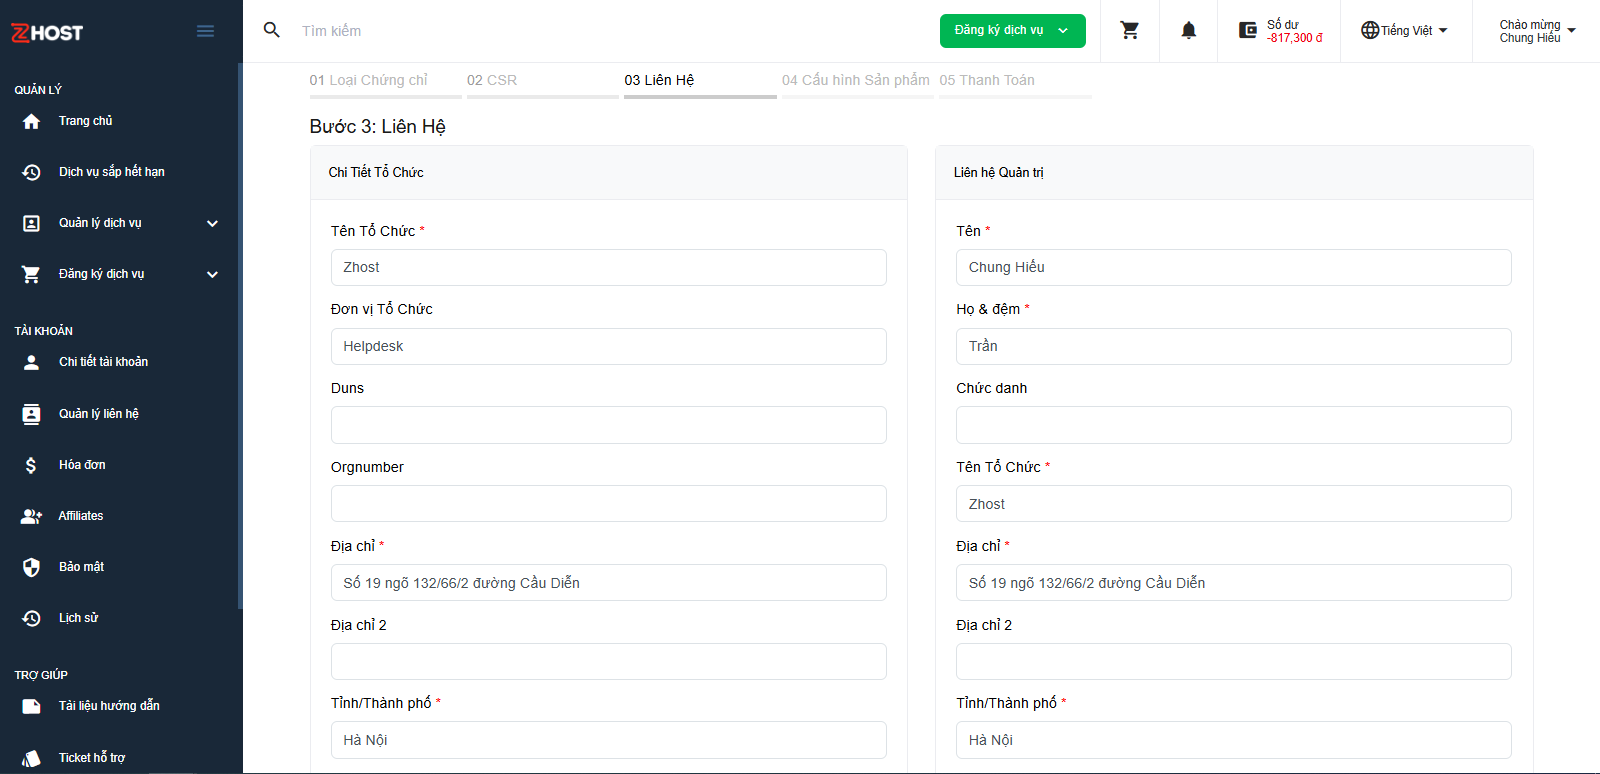
Task: Click the ZHOST logo
Action: click(x=47, y=32)
